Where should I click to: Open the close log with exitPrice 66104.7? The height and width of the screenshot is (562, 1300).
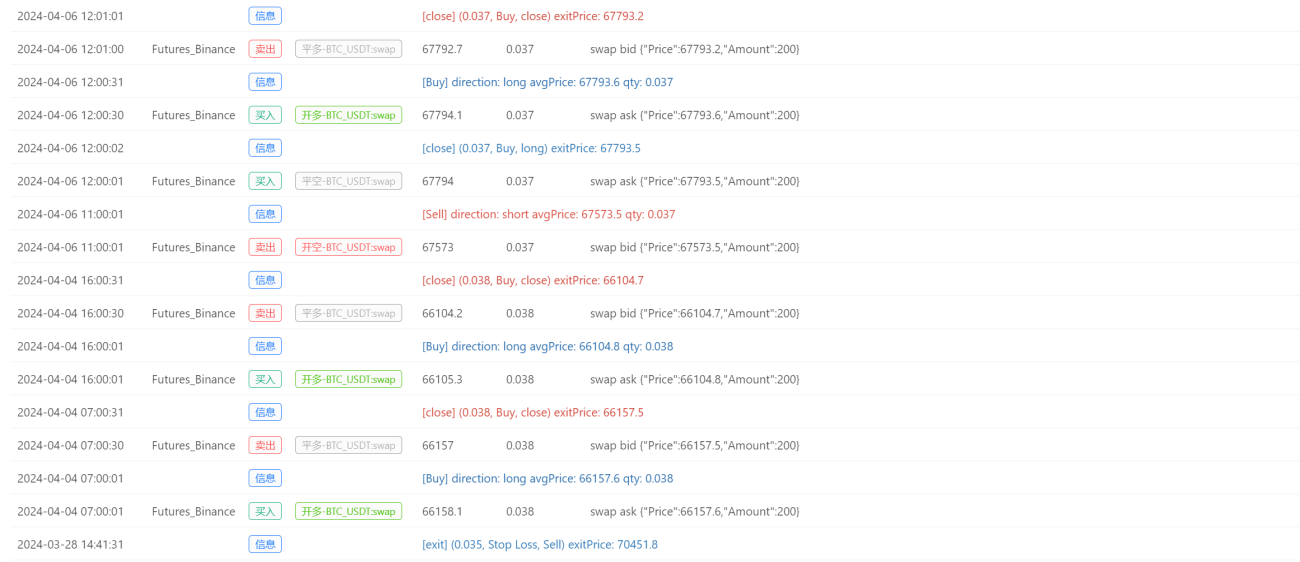tap(533, 280)
